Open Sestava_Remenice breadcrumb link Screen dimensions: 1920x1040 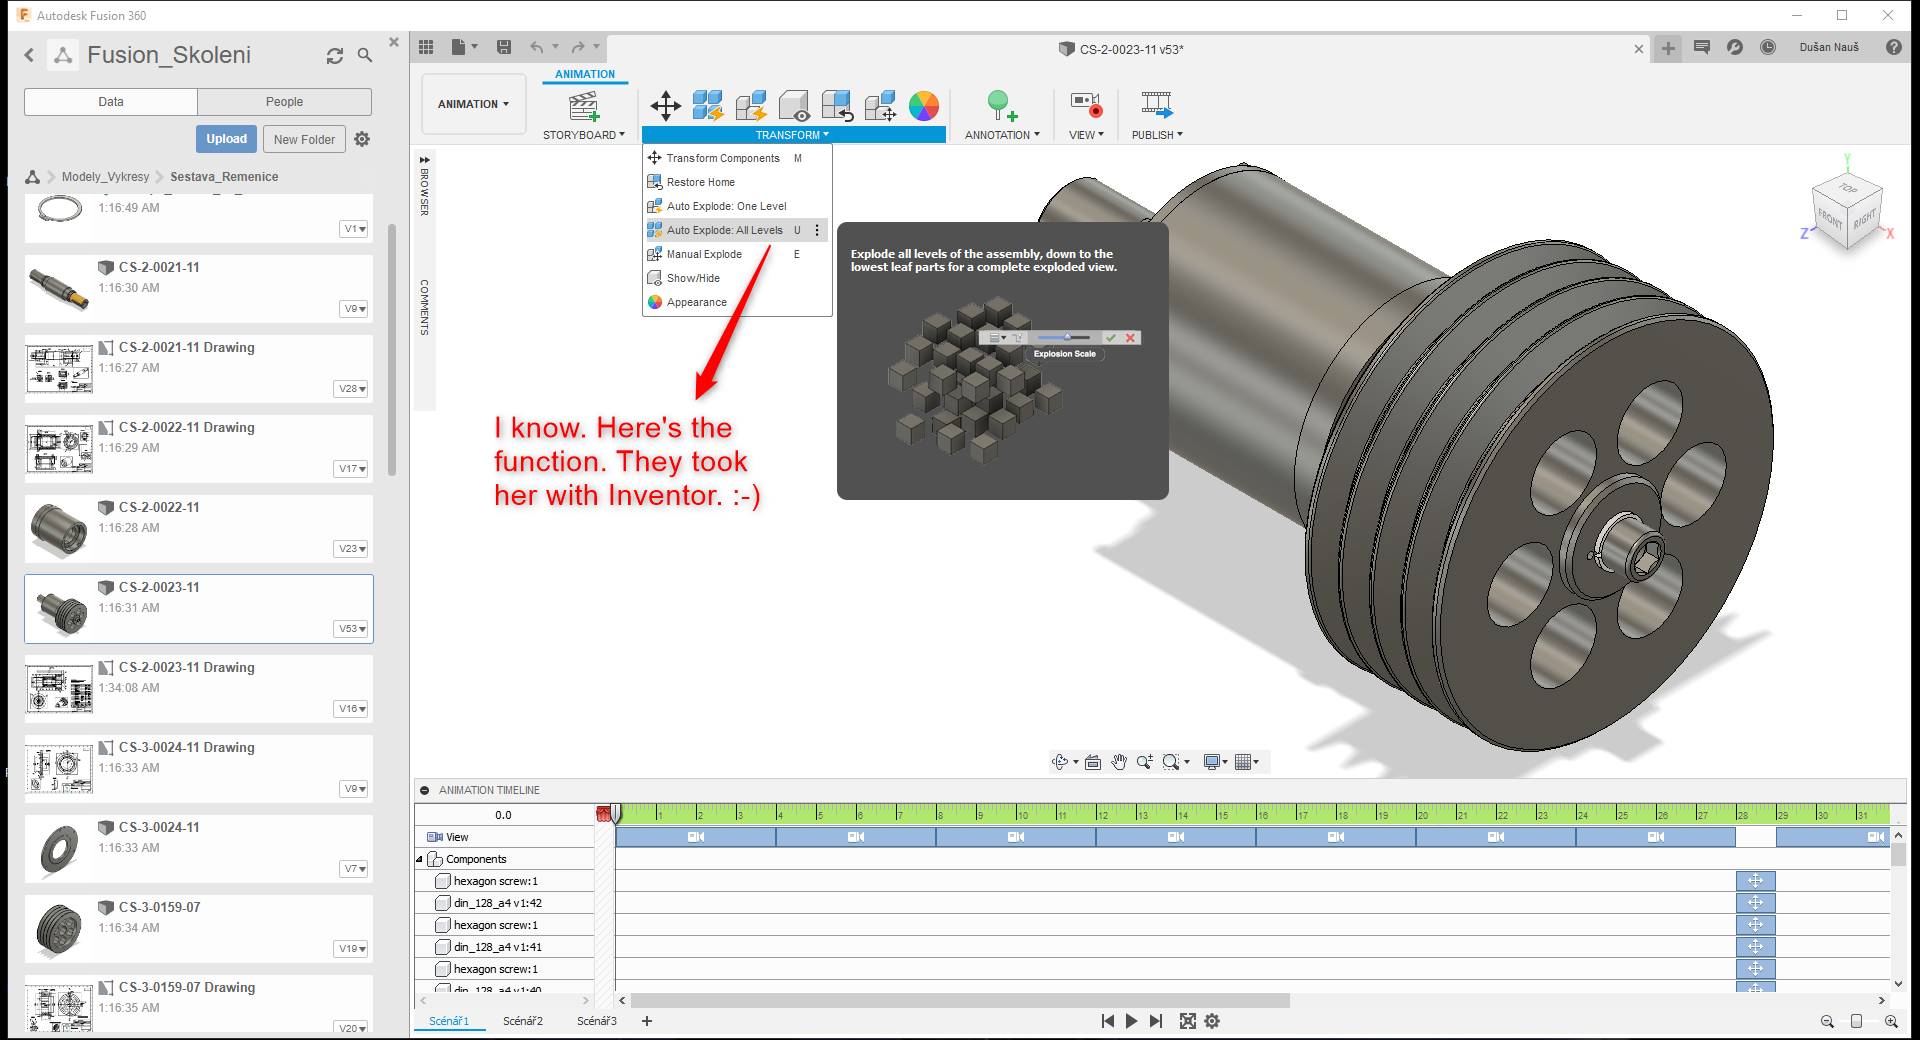tap(224, 176)
